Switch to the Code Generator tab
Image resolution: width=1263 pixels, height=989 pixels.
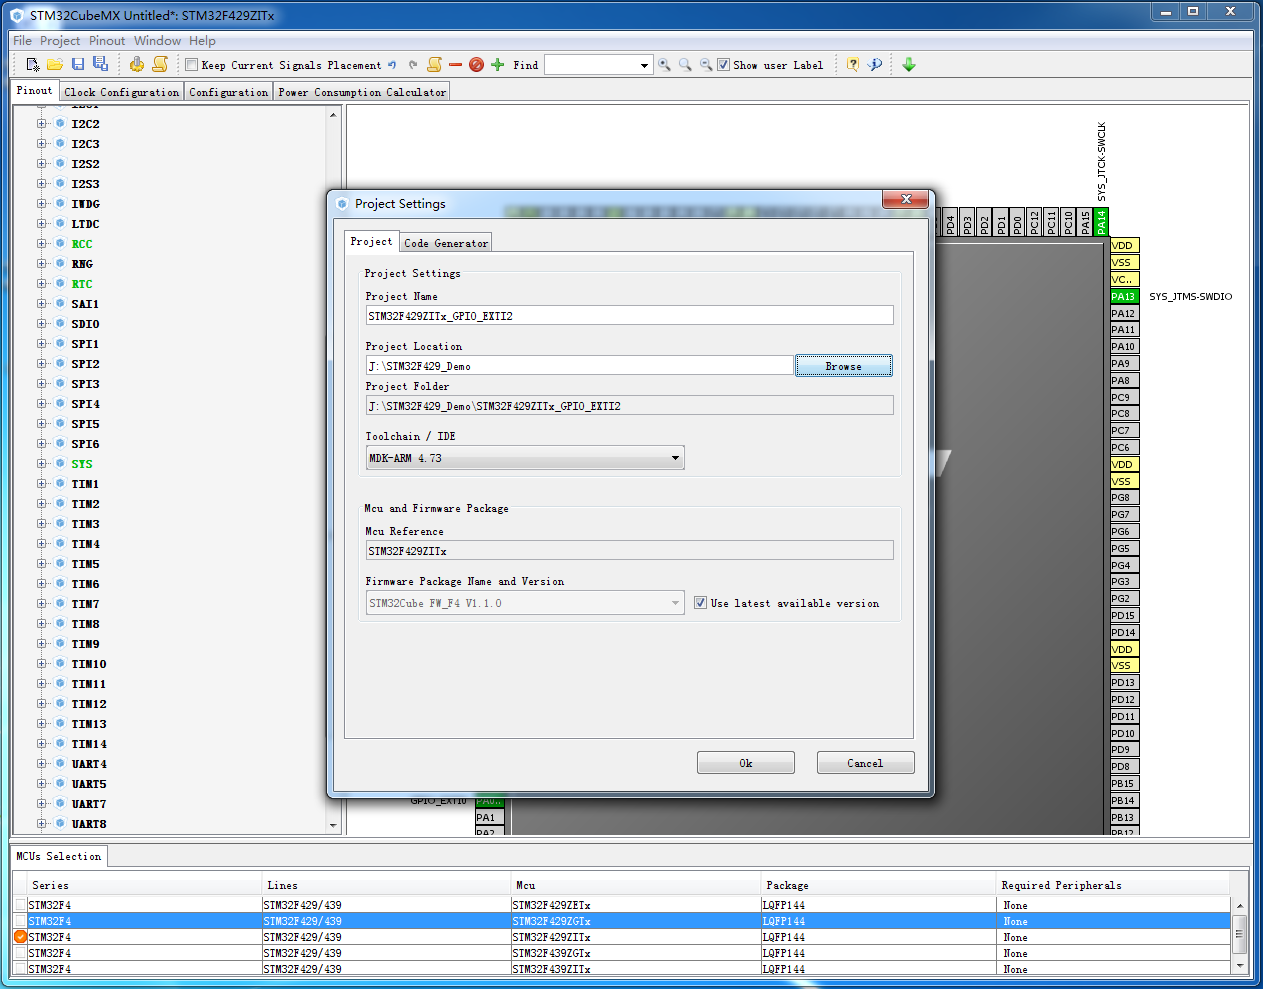446,243
